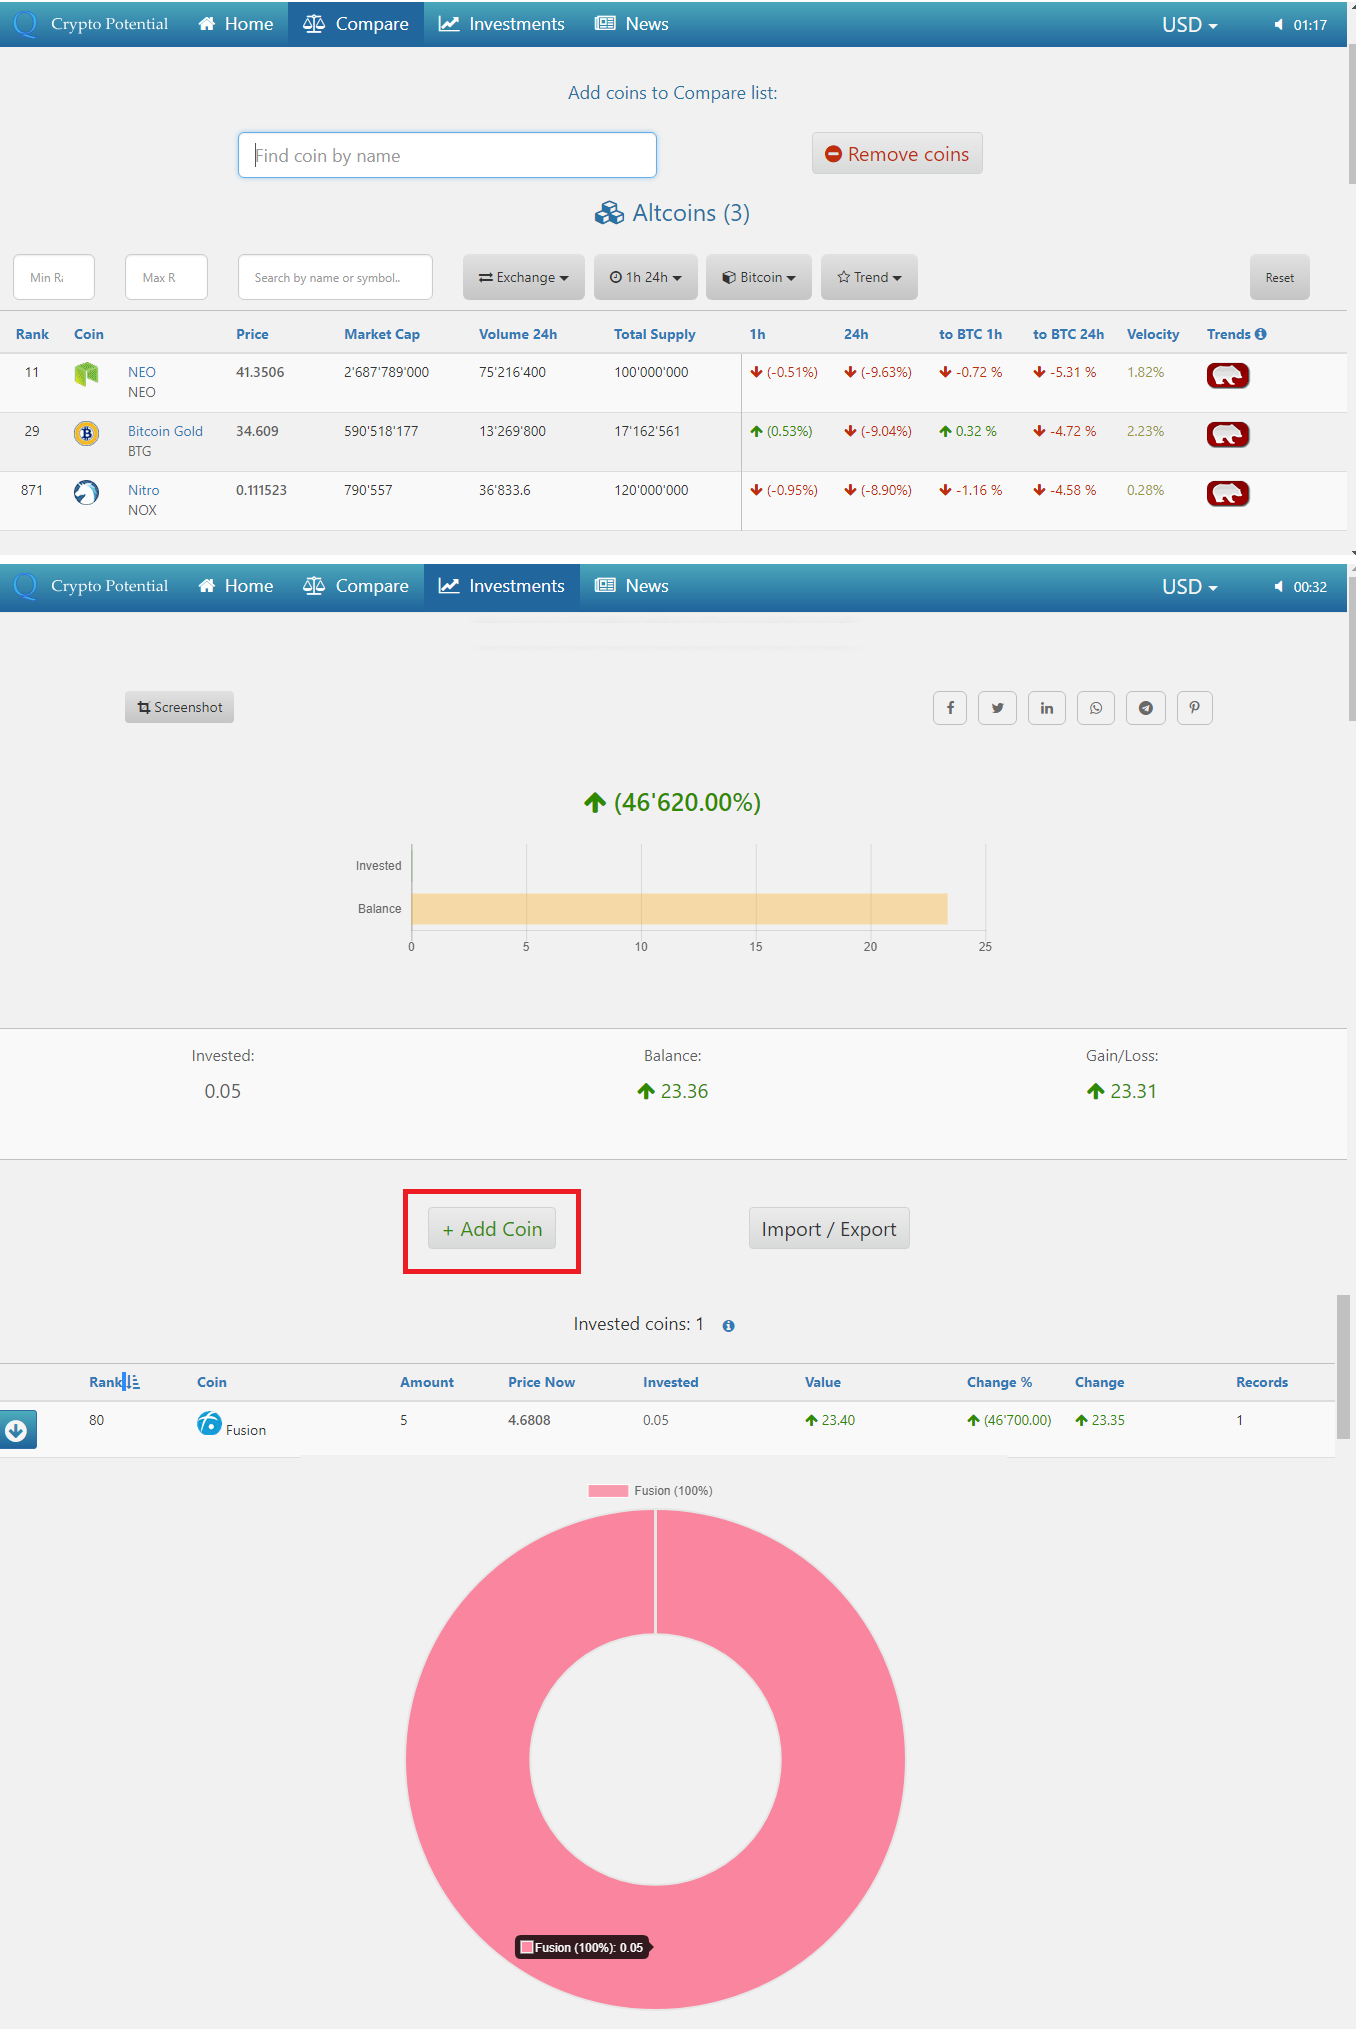The width and height of the screenshot is (1356, 2029).
Task: Sort altcoins by Velocity column
Action: [1153, 334]
